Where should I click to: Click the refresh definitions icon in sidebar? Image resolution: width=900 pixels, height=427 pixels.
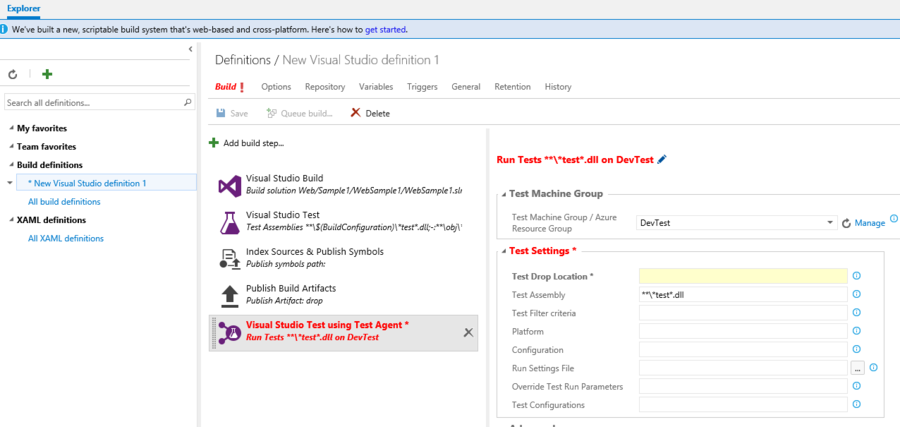click(13, 75)
